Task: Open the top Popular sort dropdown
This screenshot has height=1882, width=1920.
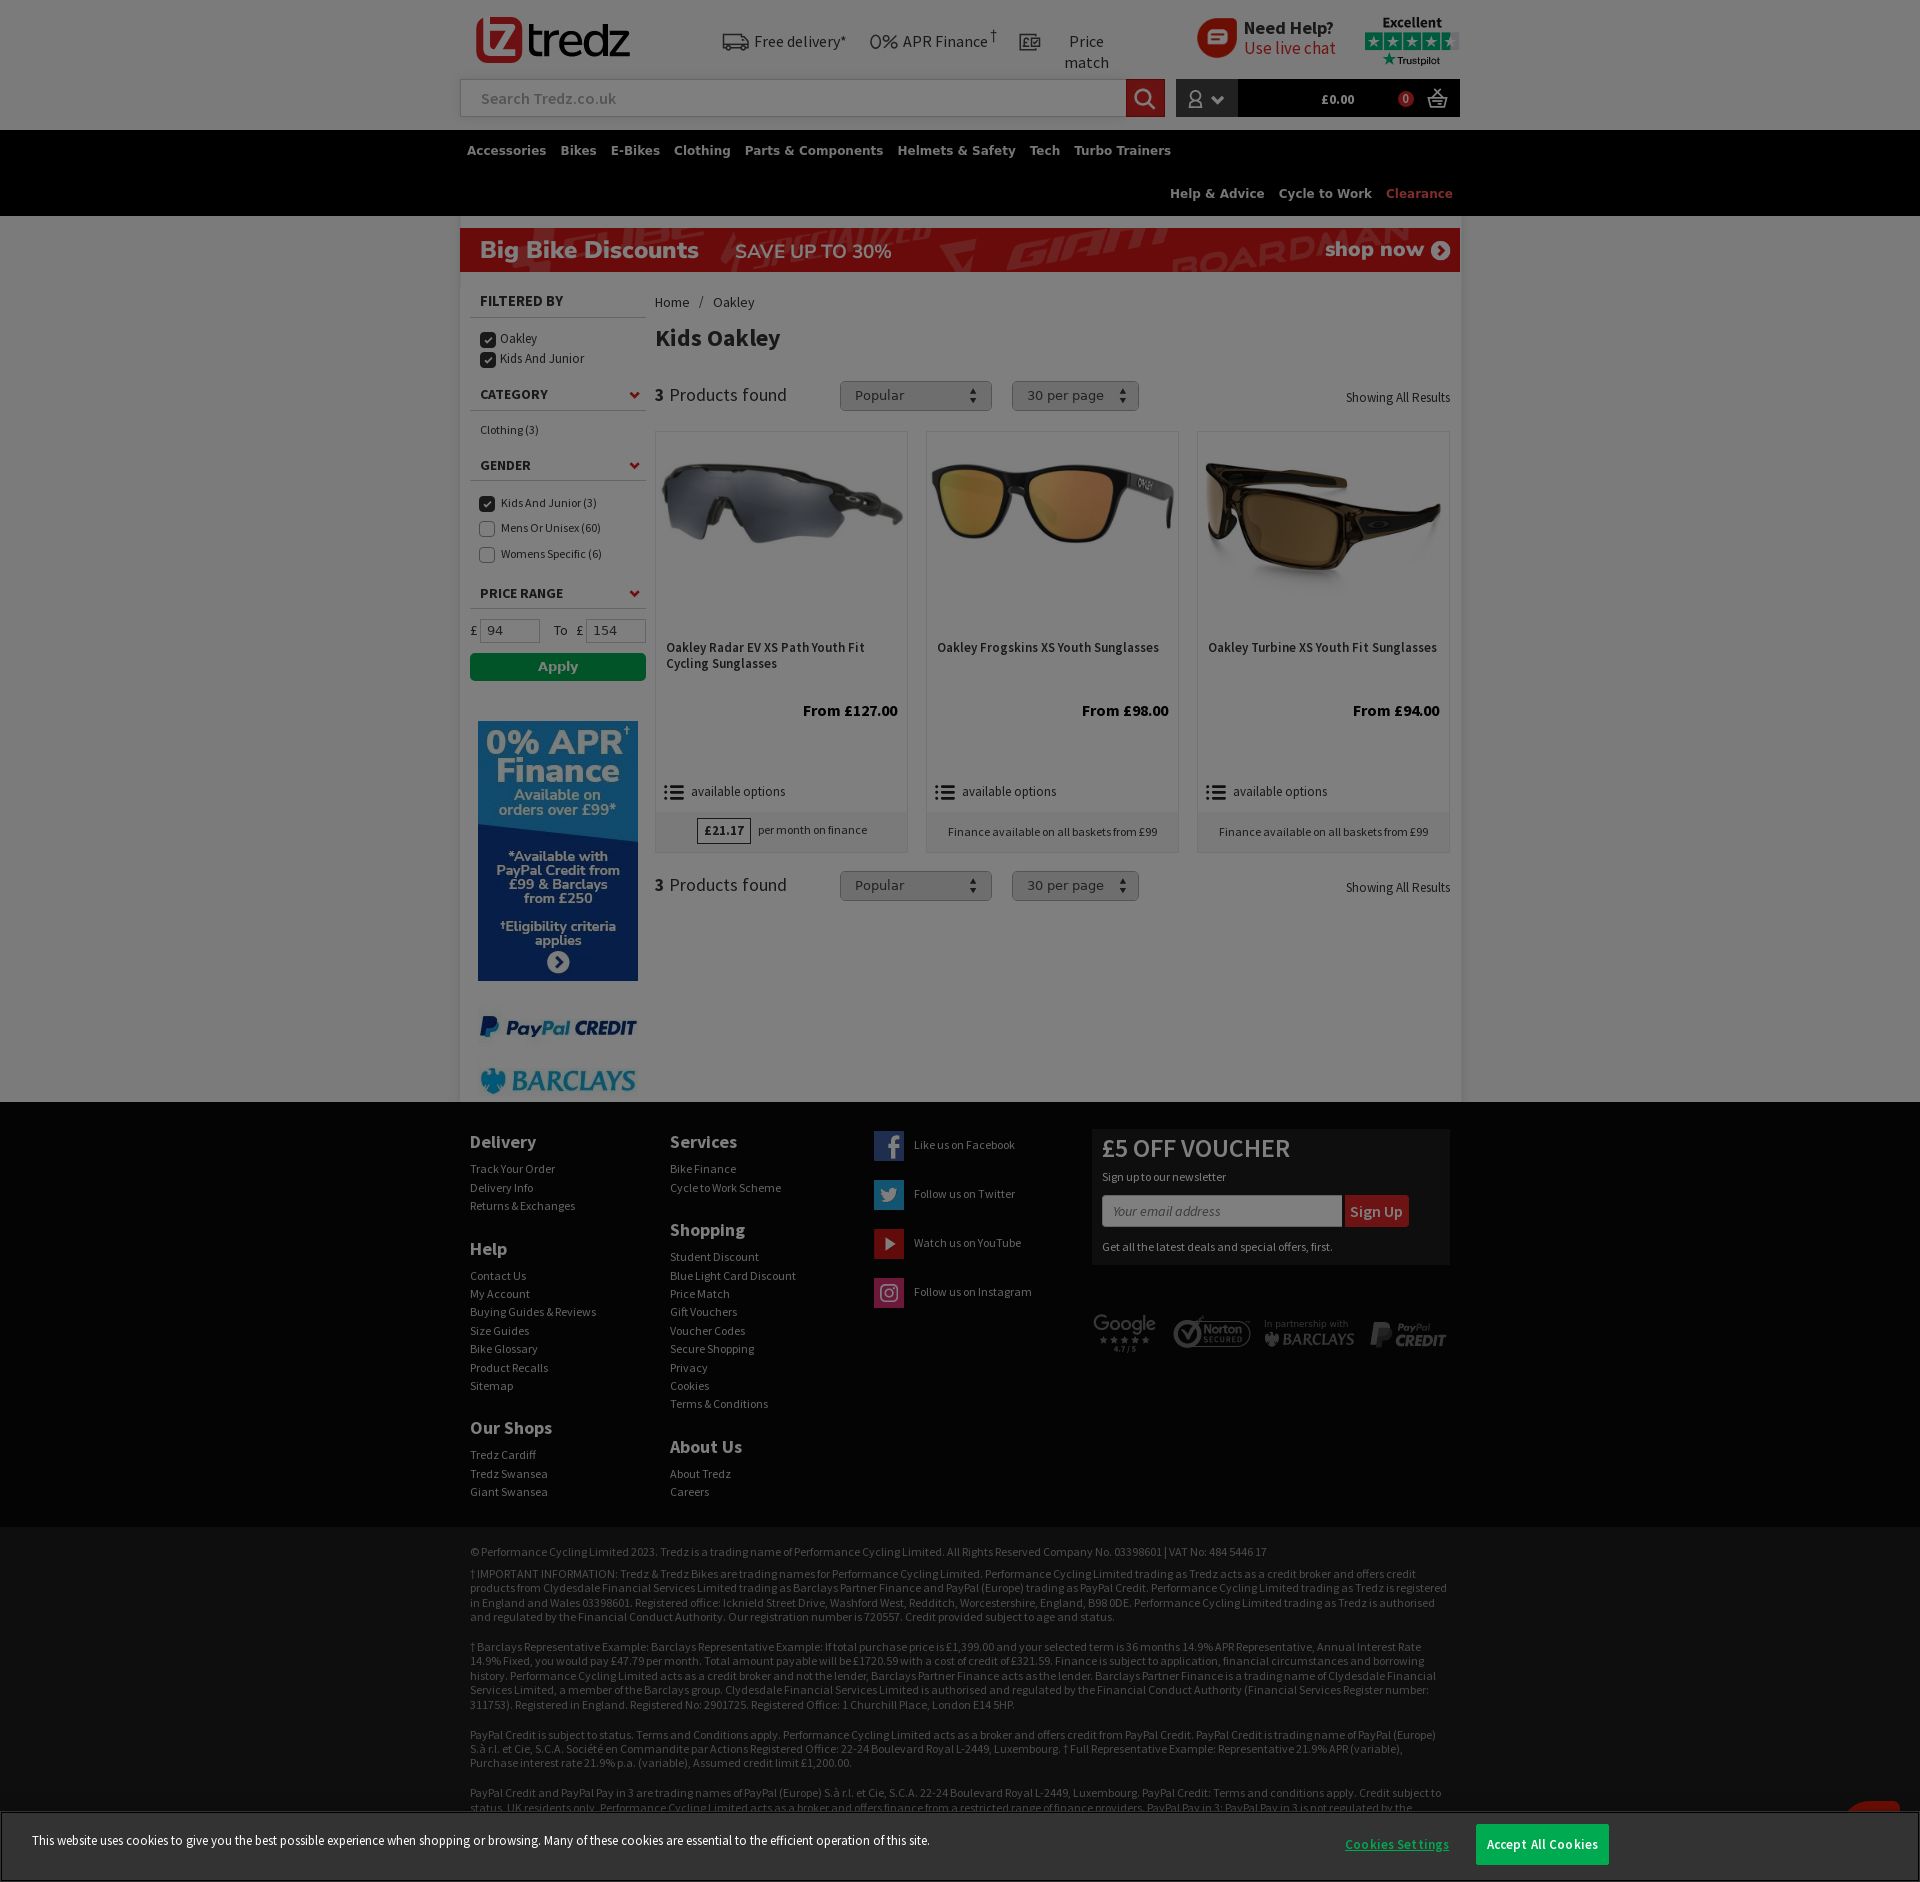Action: [916, 396]
